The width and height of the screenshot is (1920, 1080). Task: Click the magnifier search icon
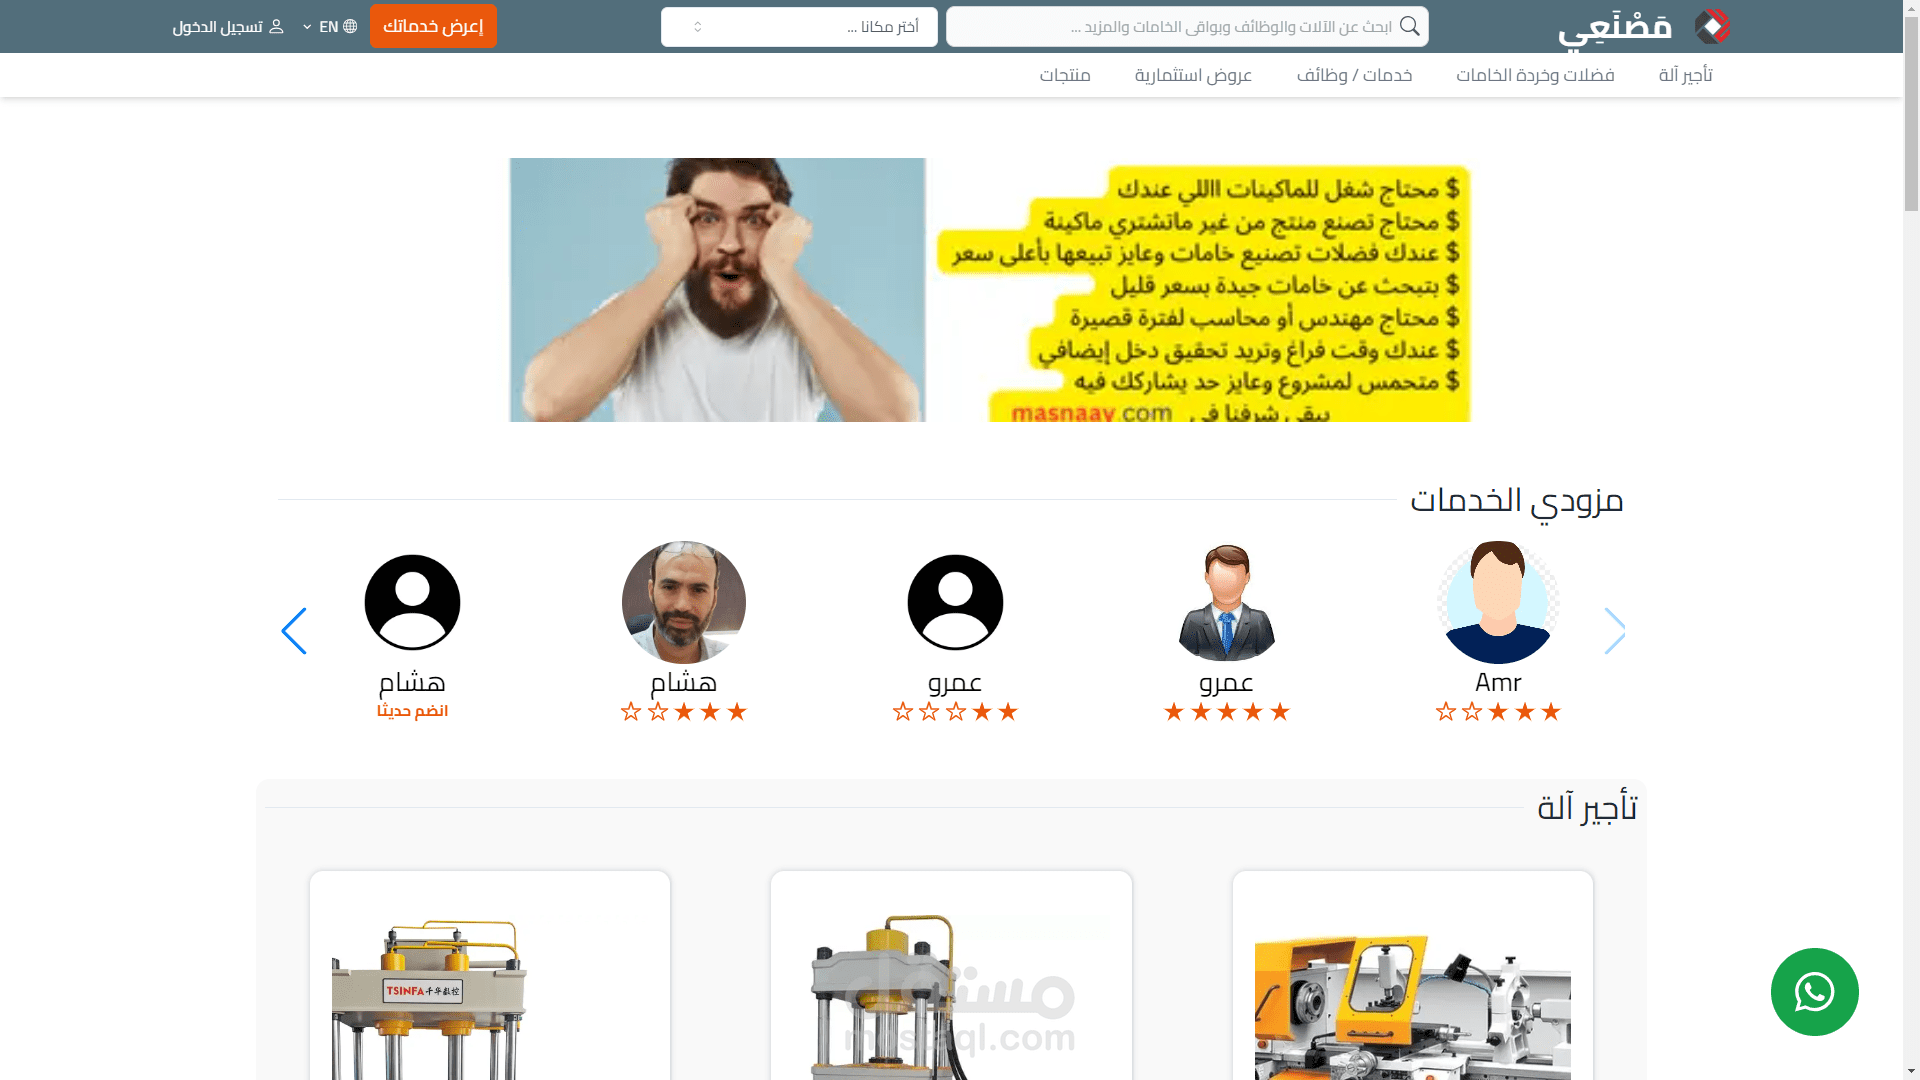[x=1409, y=26]
